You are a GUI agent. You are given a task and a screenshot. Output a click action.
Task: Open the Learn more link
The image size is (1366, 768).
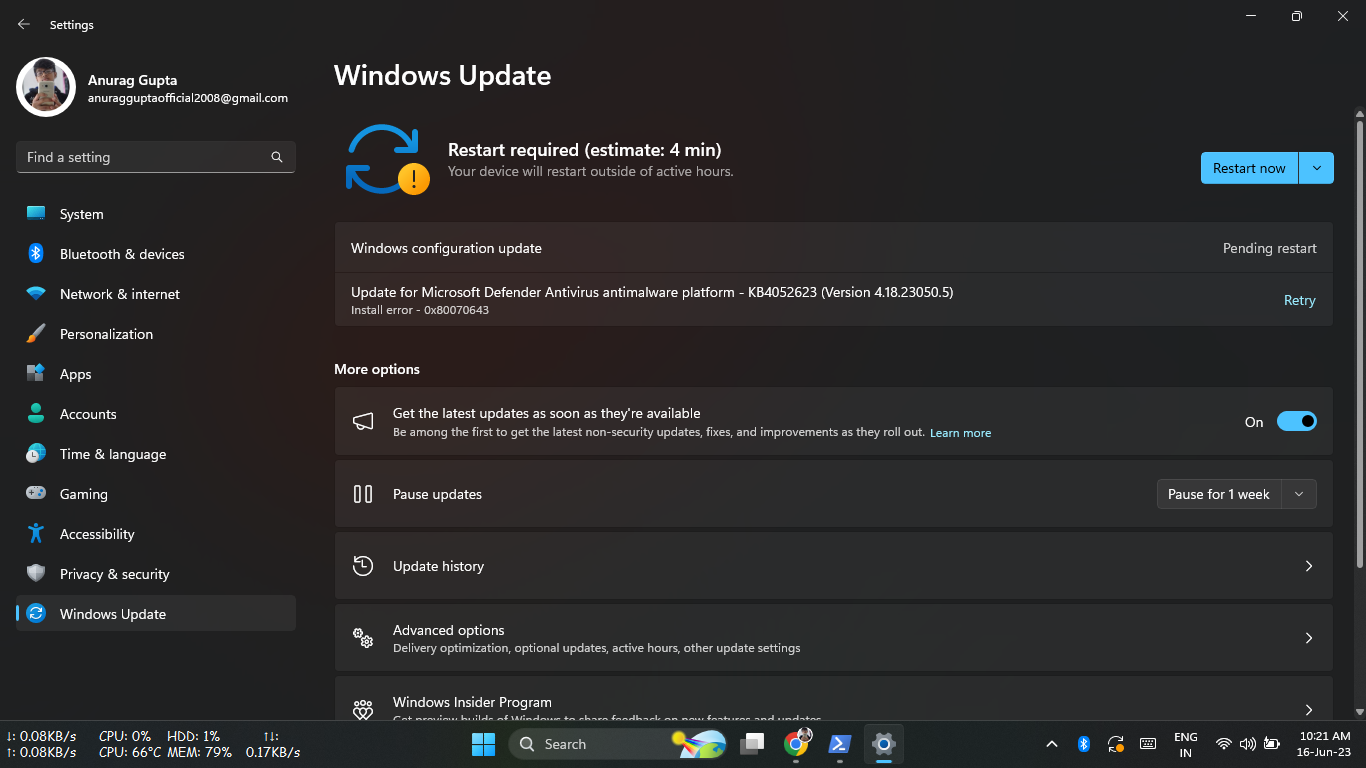(960, 433)
